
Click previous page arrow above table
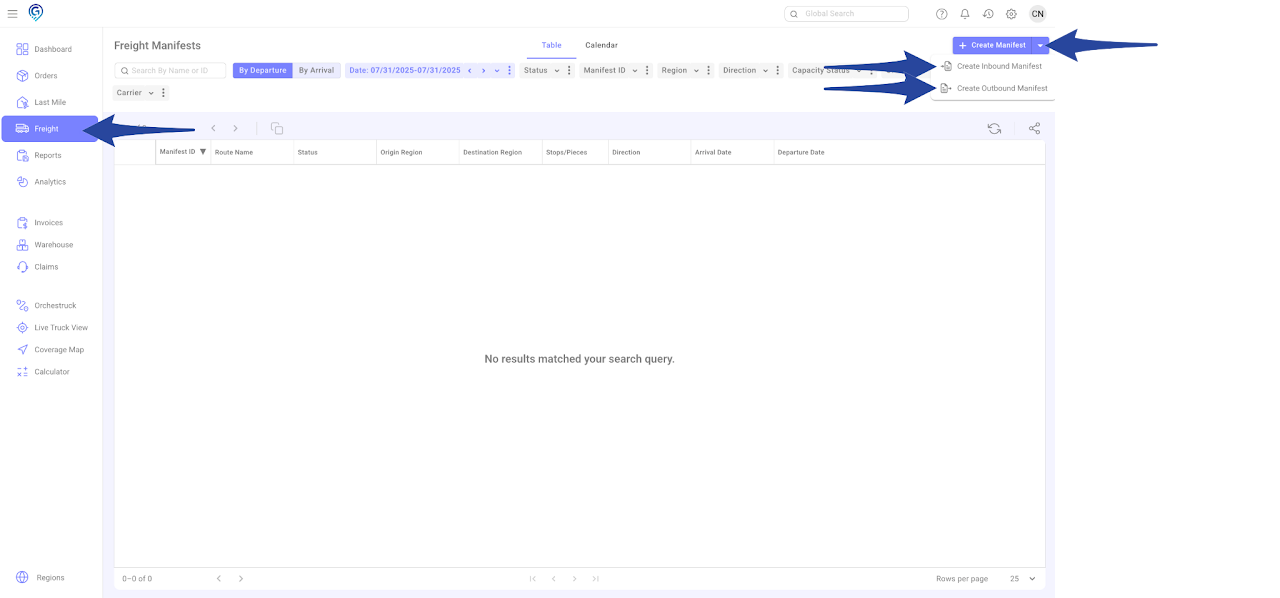pyautogui.click(x=213, y=129)
